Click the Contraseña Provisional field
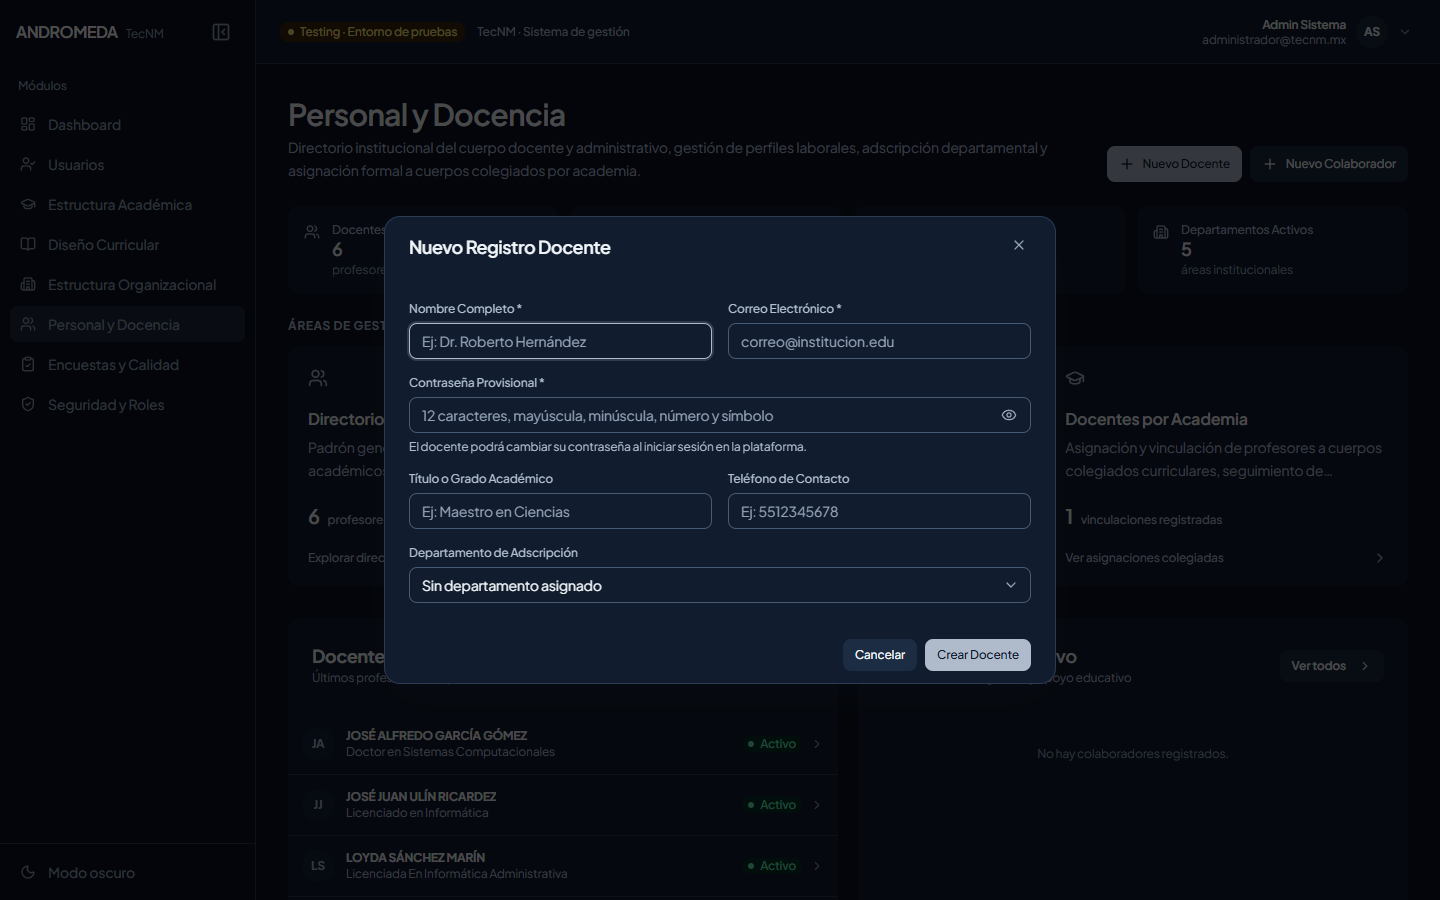This screenshot has height=900, width=1440. (720, 415)
